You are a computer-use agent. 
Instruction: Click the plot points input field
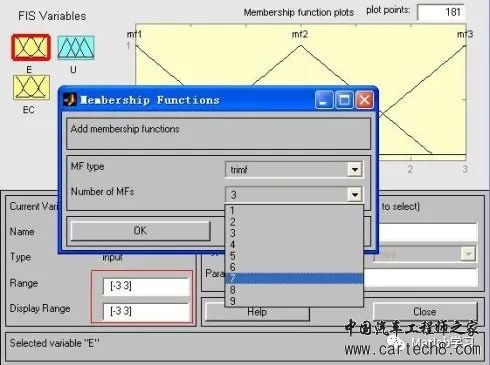tap(441, 12)
